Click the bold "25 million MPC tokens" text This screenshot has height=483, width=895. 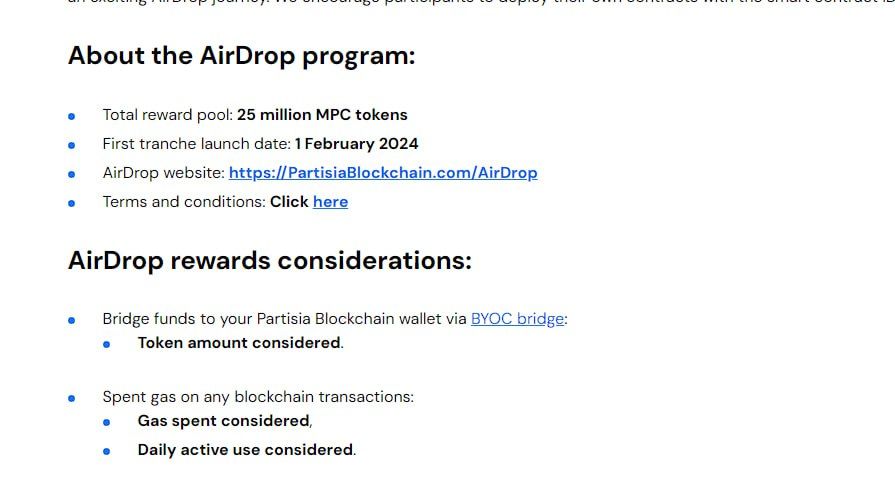pyautogui.click(x=322, y=115)
